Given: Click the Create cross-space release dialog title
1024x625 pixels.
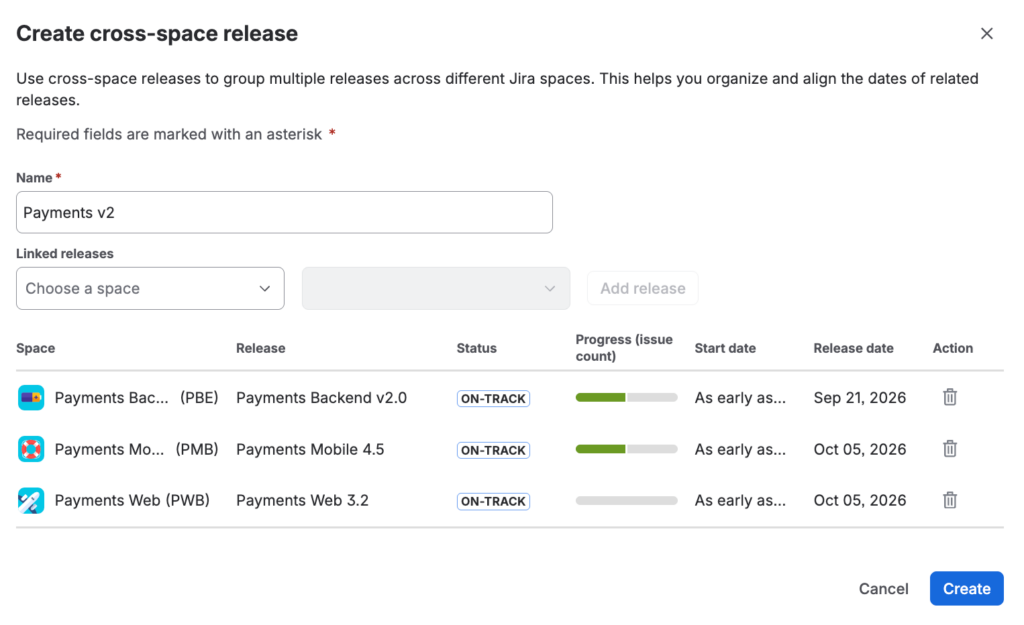Looking at the screenshot, I should tap(157, 33).
